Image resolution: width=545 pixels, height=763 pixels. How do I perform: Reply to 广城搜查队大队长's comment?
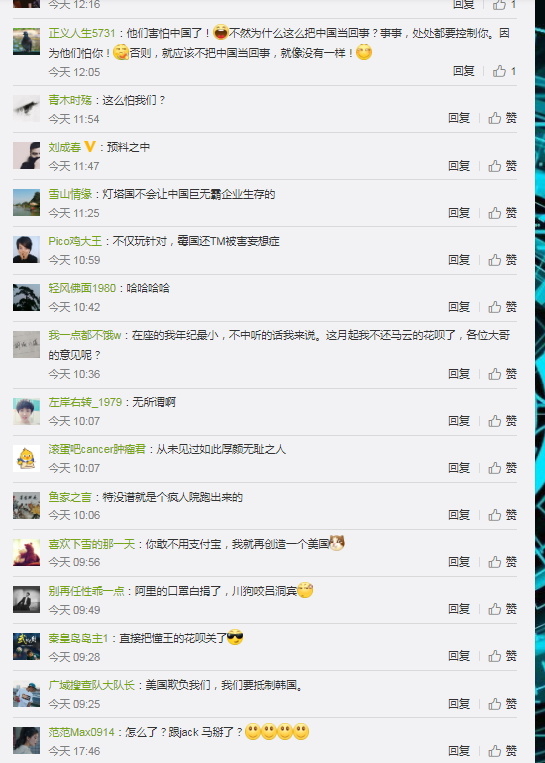(x=459, y=704)
